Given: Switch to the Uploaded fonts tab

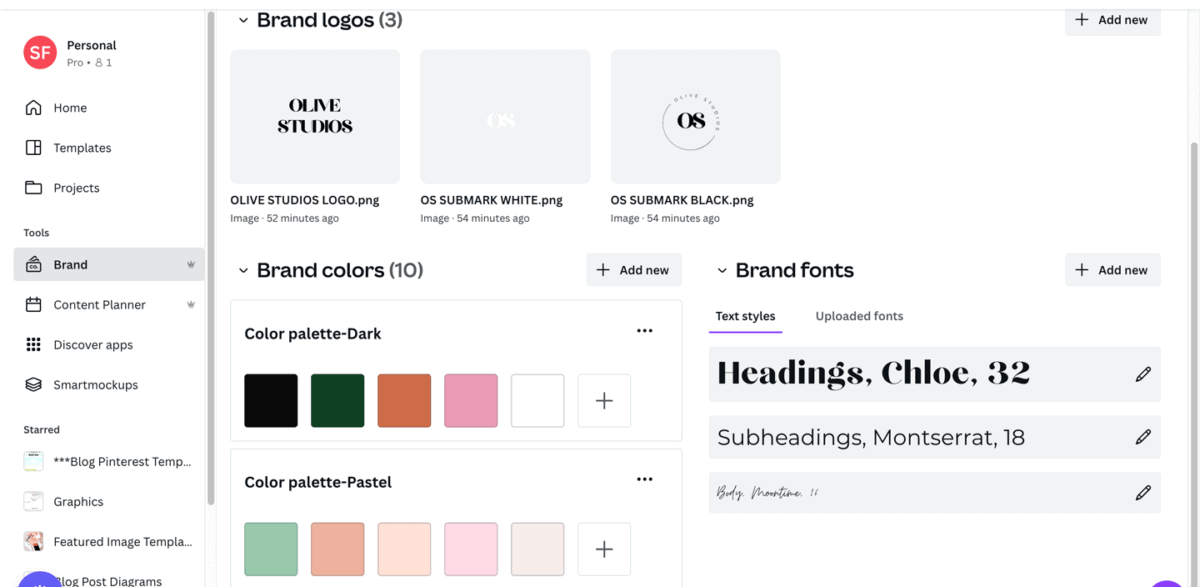Looking at the screenshot, I should (859, 316).
